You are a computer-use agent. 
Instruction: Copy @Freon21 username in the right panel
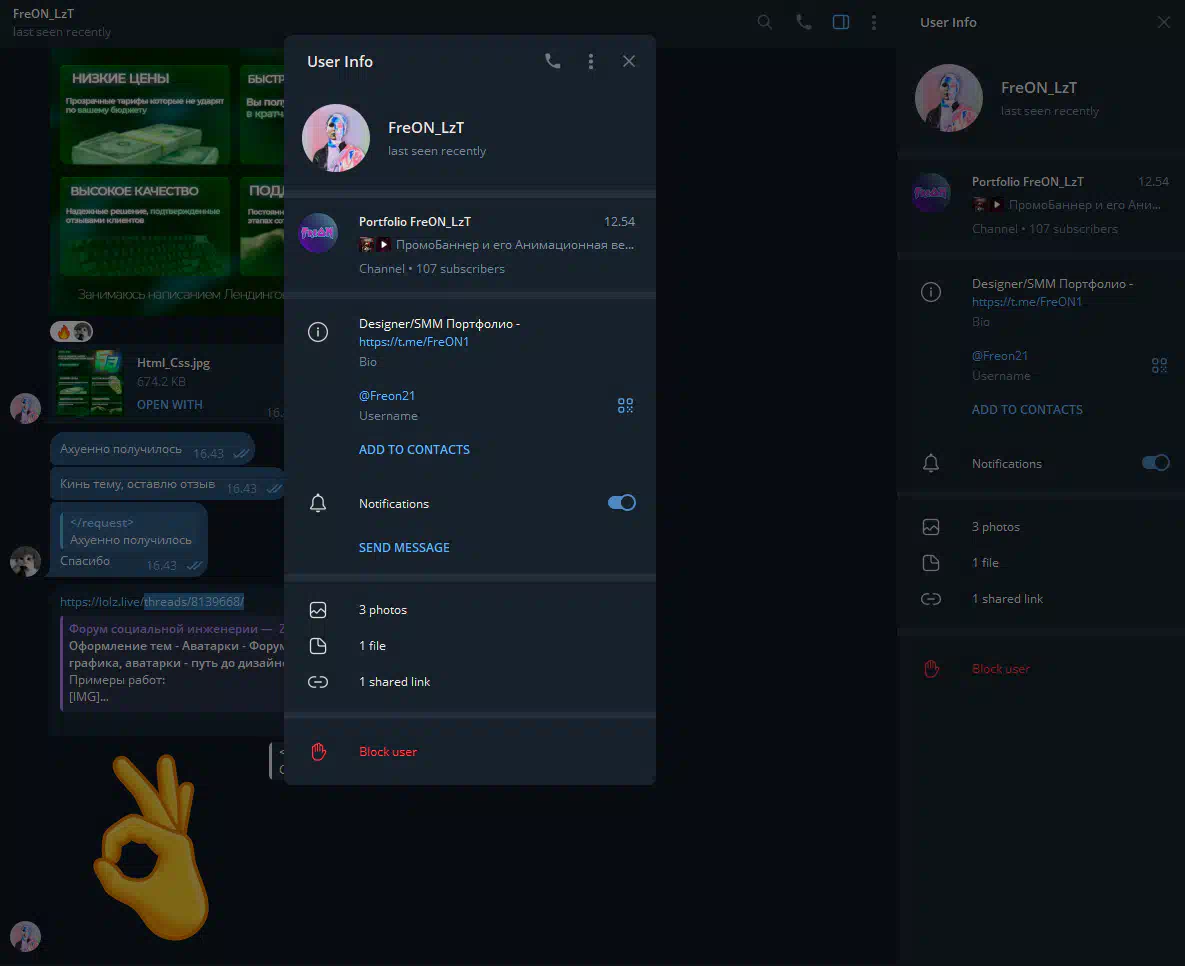click(1000, 355)
